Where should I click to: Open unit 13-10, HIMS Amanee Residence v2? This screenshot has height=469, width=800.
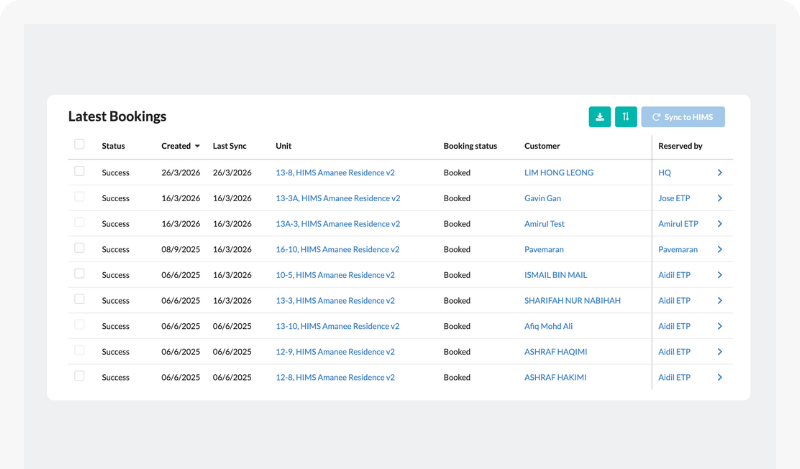coord(337,326)
